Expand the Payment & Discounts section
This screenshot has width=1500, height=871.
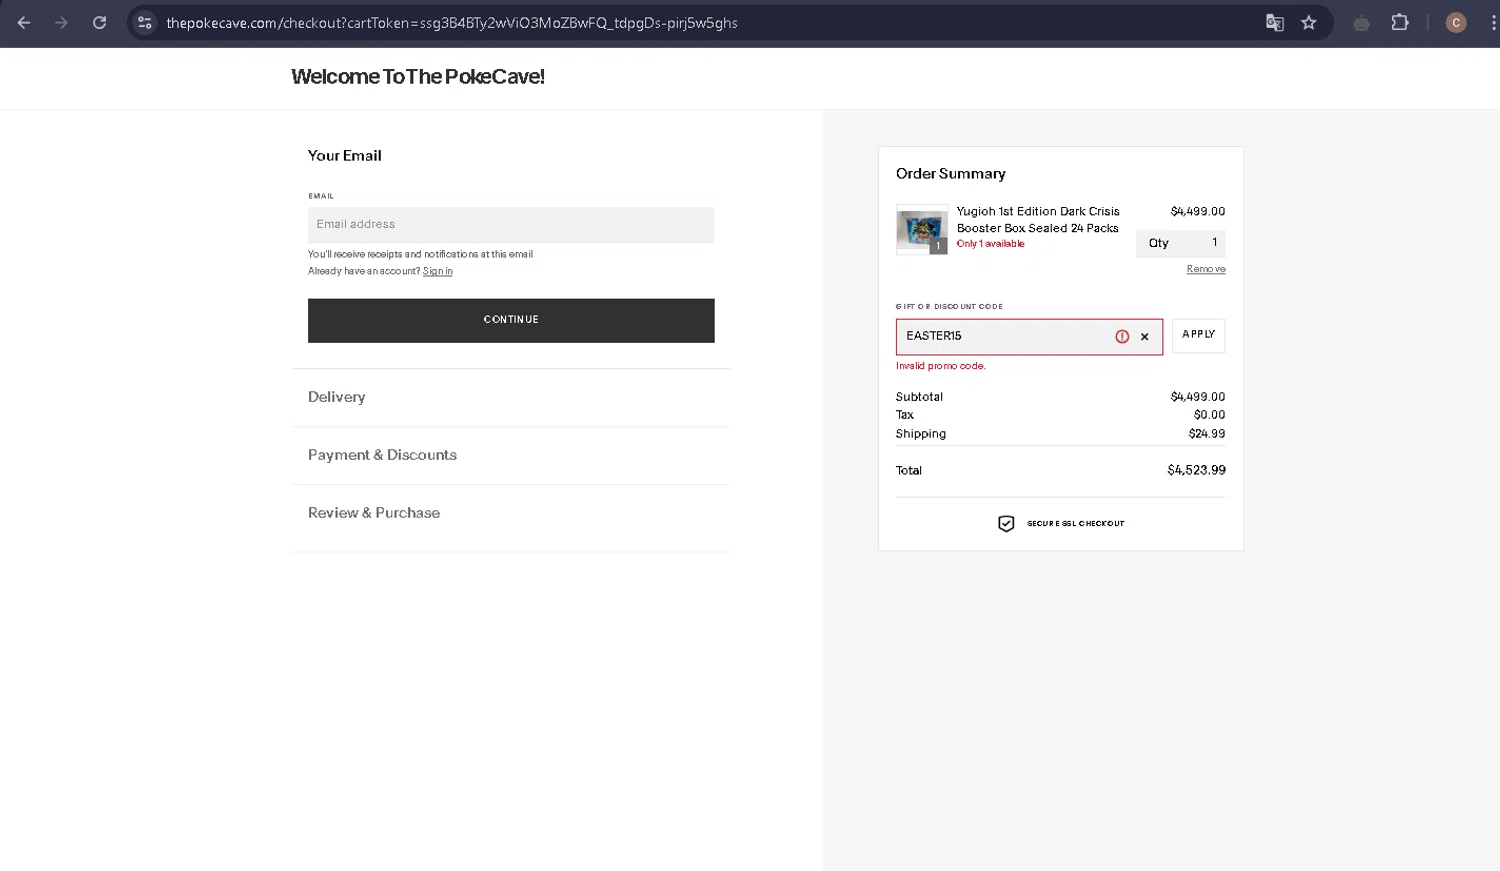tap(382, 455)
